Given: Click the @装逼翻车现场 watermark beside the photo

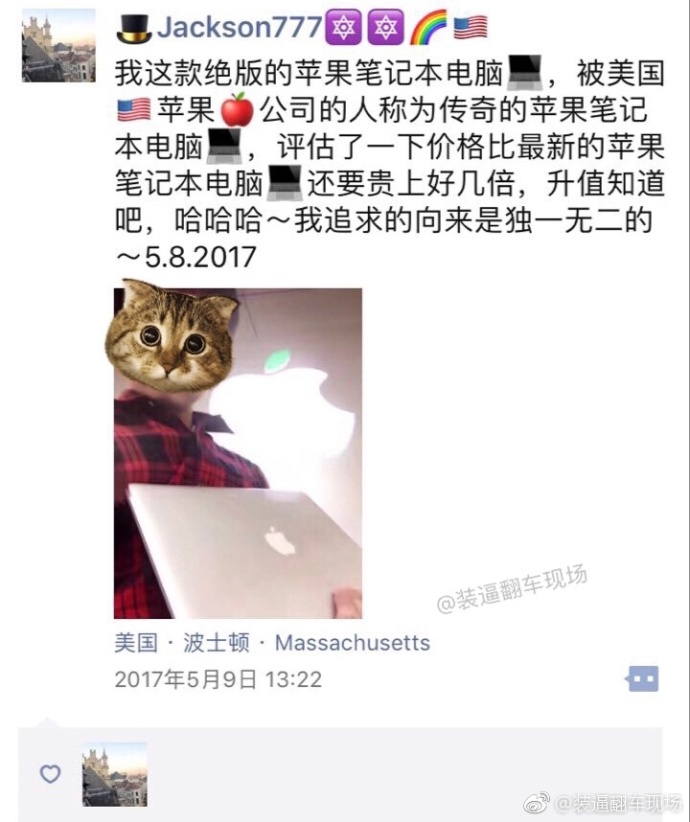Looking at the screenshot, I should [x=511, y=589].
